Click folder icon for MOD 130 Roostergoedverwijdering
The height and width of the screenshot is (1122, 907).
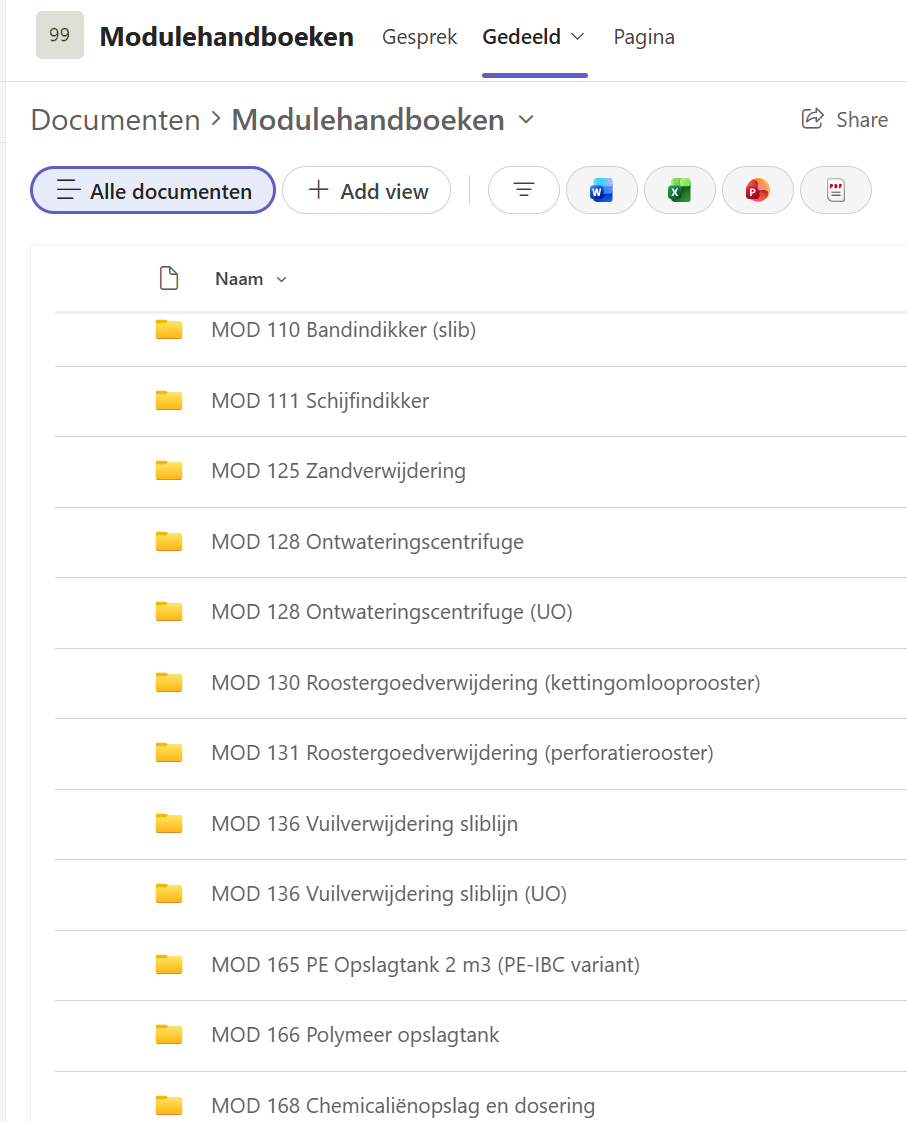169,682
